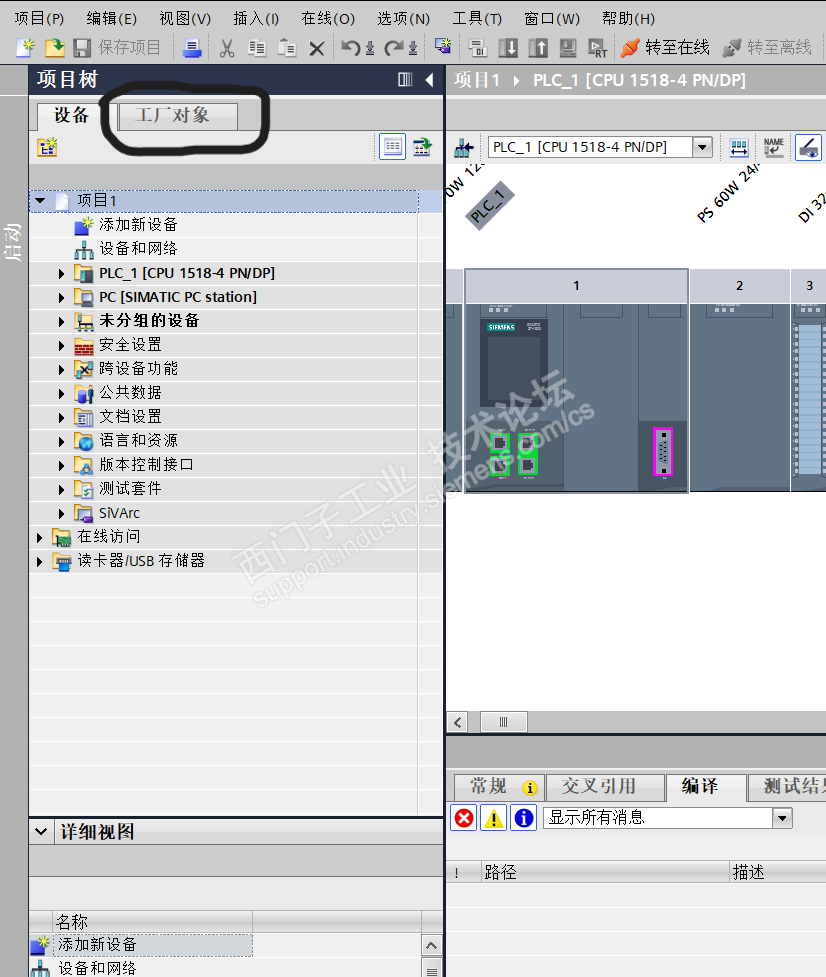Open the 在线(O) menu

pyautogui.click(x=328, y=18)
